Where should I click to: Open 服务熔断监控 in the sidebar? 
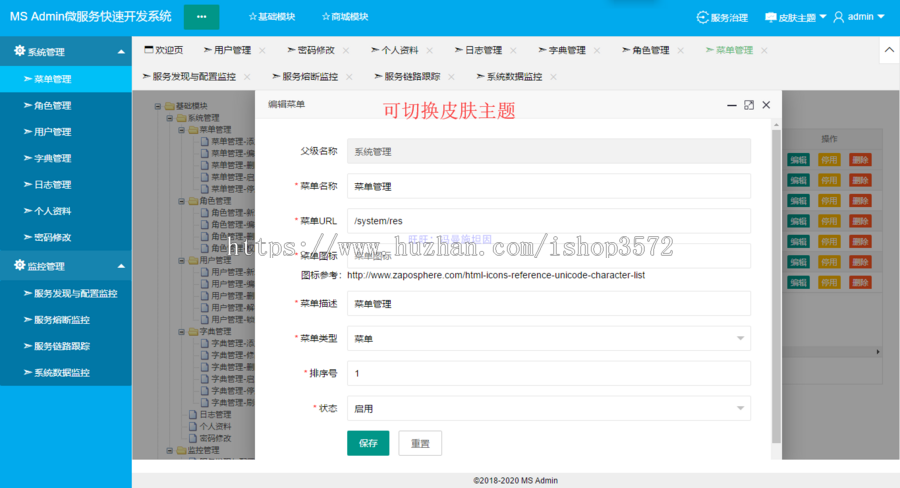pos(66,320)
